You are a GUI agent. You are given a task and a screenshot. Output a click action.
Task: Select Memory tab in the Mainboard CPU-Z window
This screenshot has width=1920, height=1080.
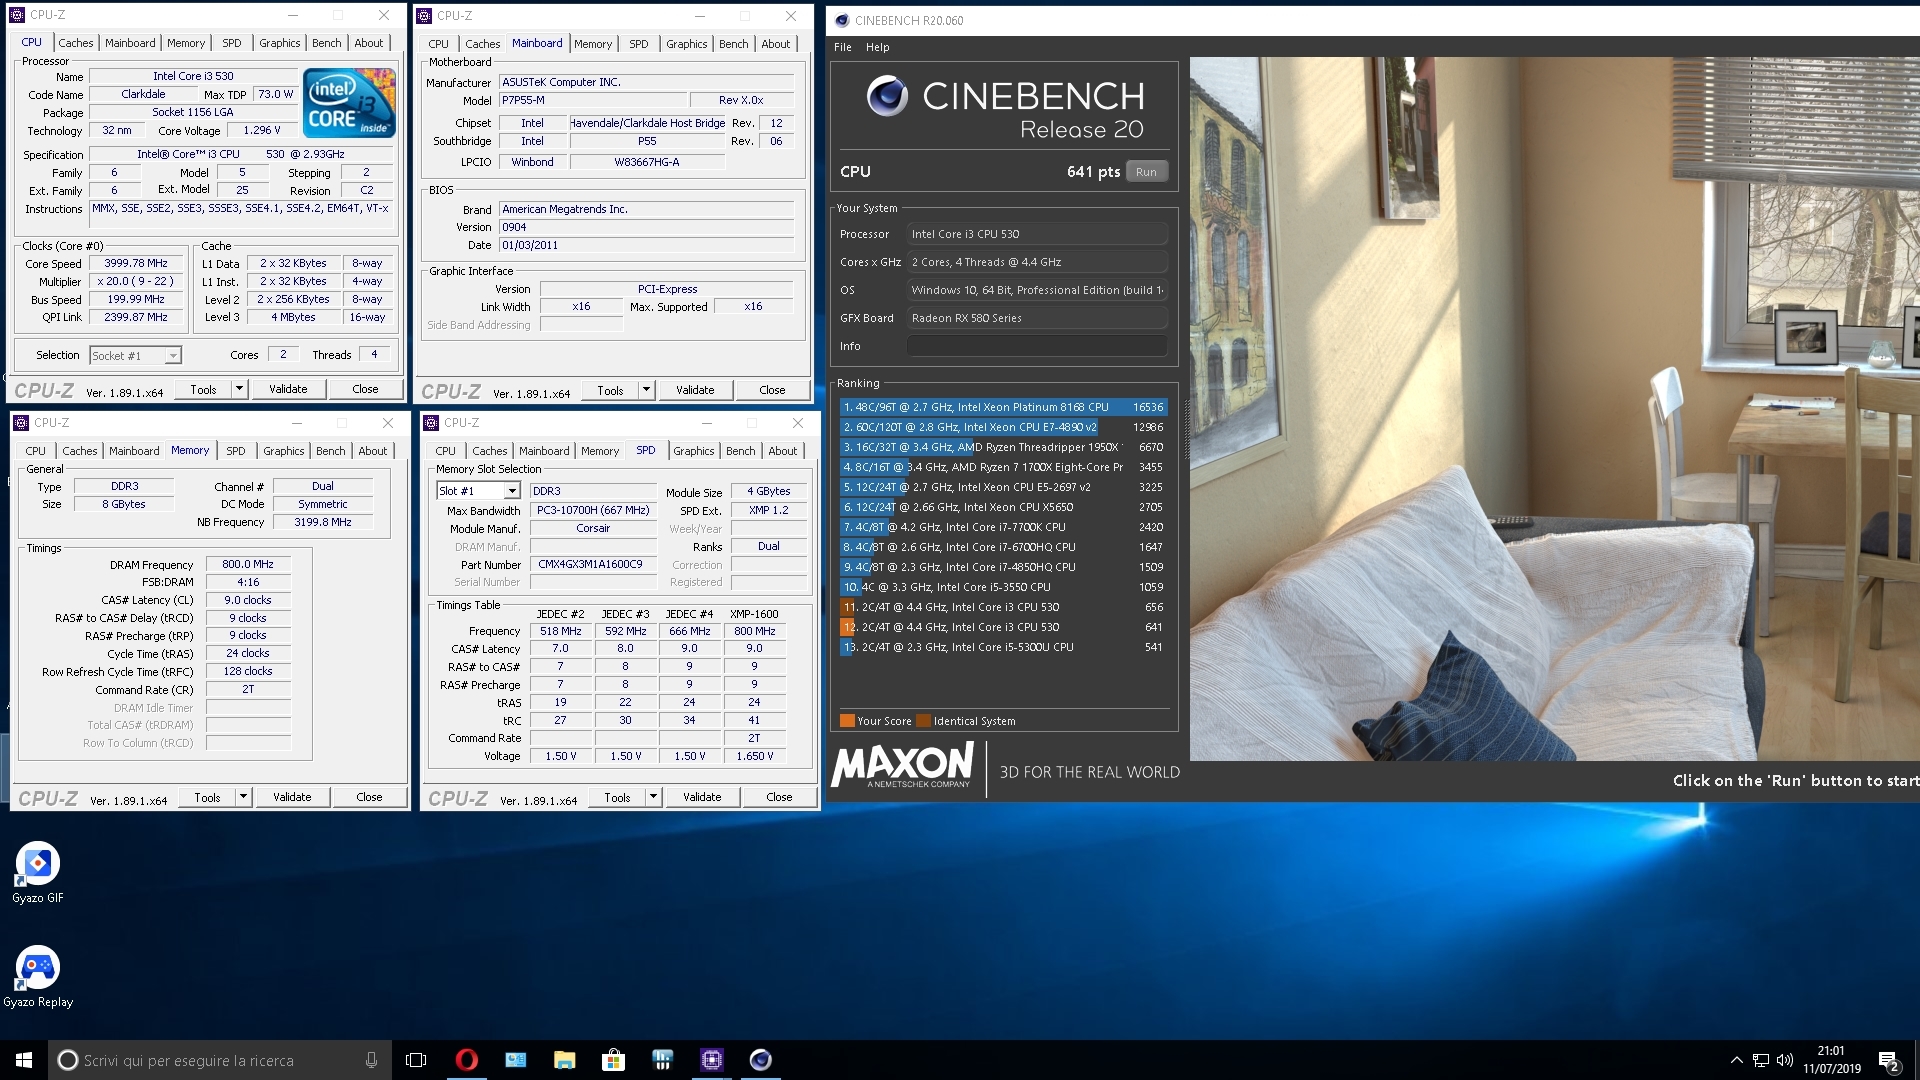593,44
